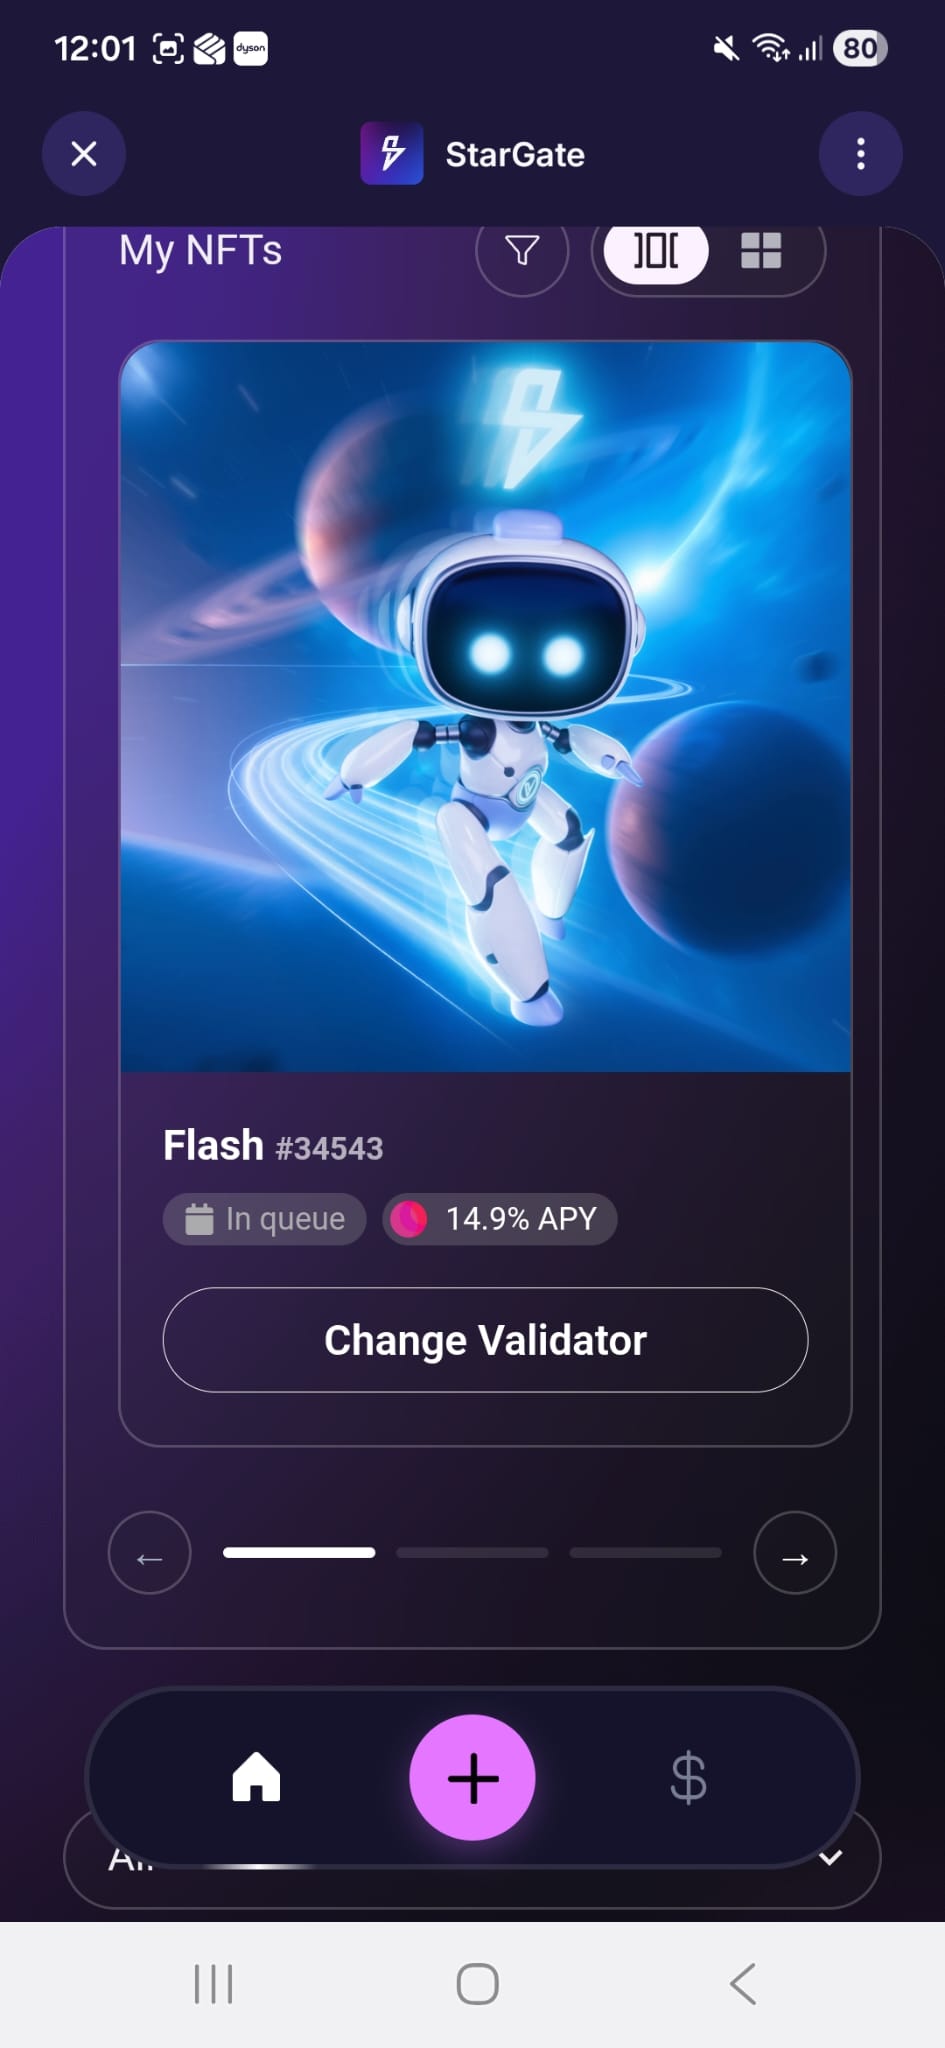Switch to grid view layout
945x2048 pixels.
[761, 250]
